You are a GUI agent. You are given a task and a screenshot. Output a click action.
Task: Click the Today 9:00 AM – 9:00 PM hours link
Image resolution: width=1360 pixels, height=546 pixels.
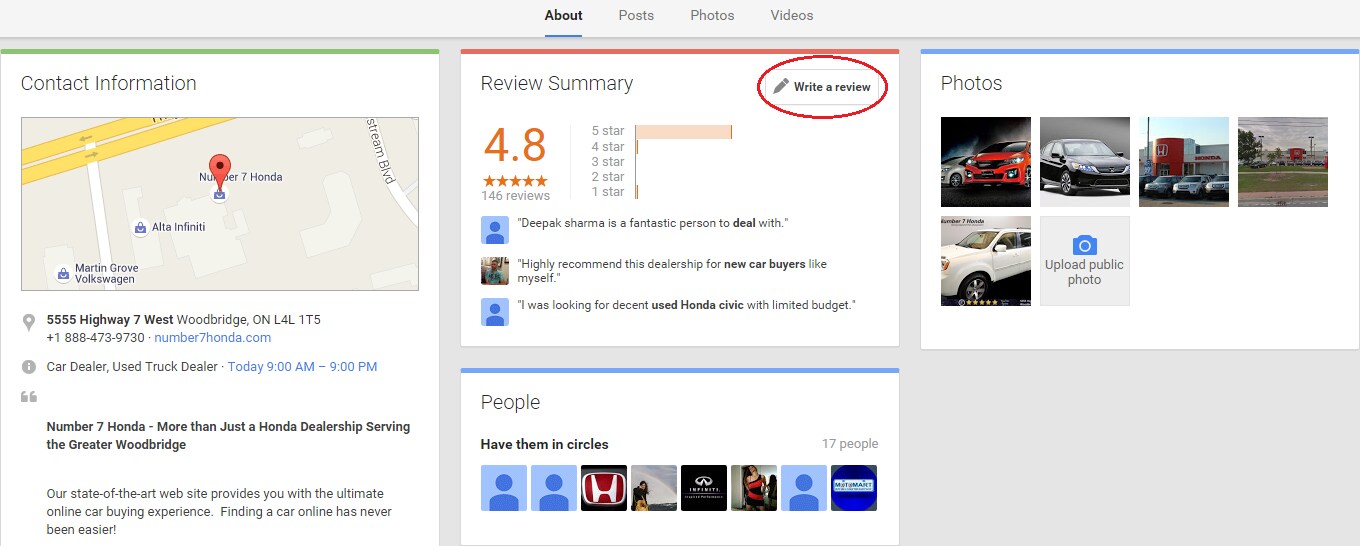click(302, 367)
